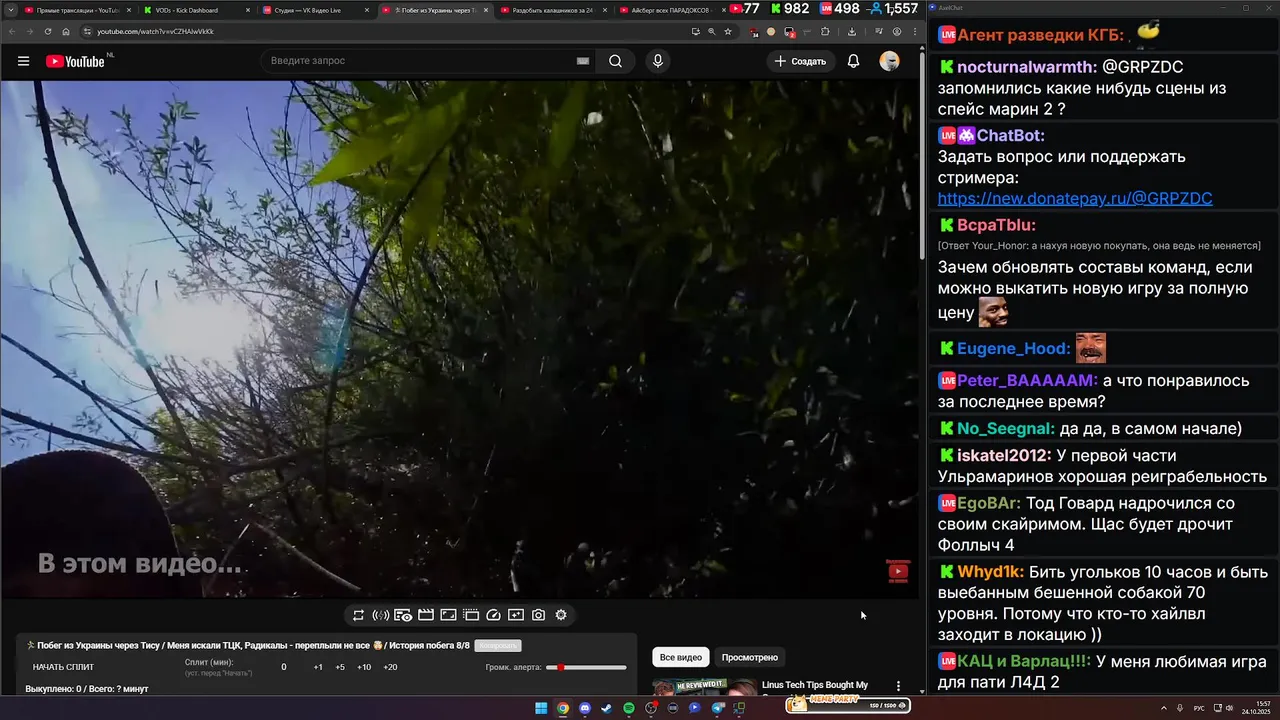This screenshot has height=720, width=1280.
Task: Open the Windows Start button
Action: (x=541, y=708)
